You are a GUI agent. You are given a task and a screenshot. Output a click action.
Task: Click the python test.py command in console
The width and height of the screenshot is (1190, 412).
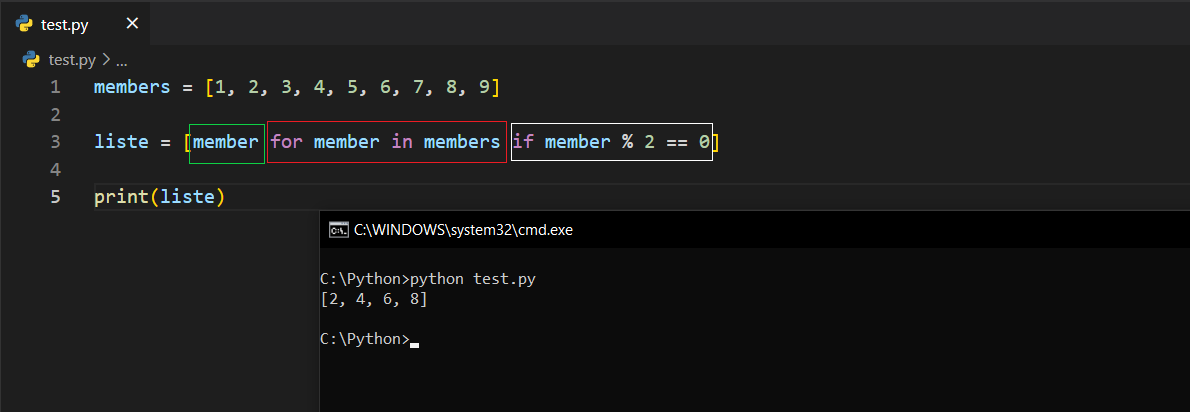click(473, 279)
